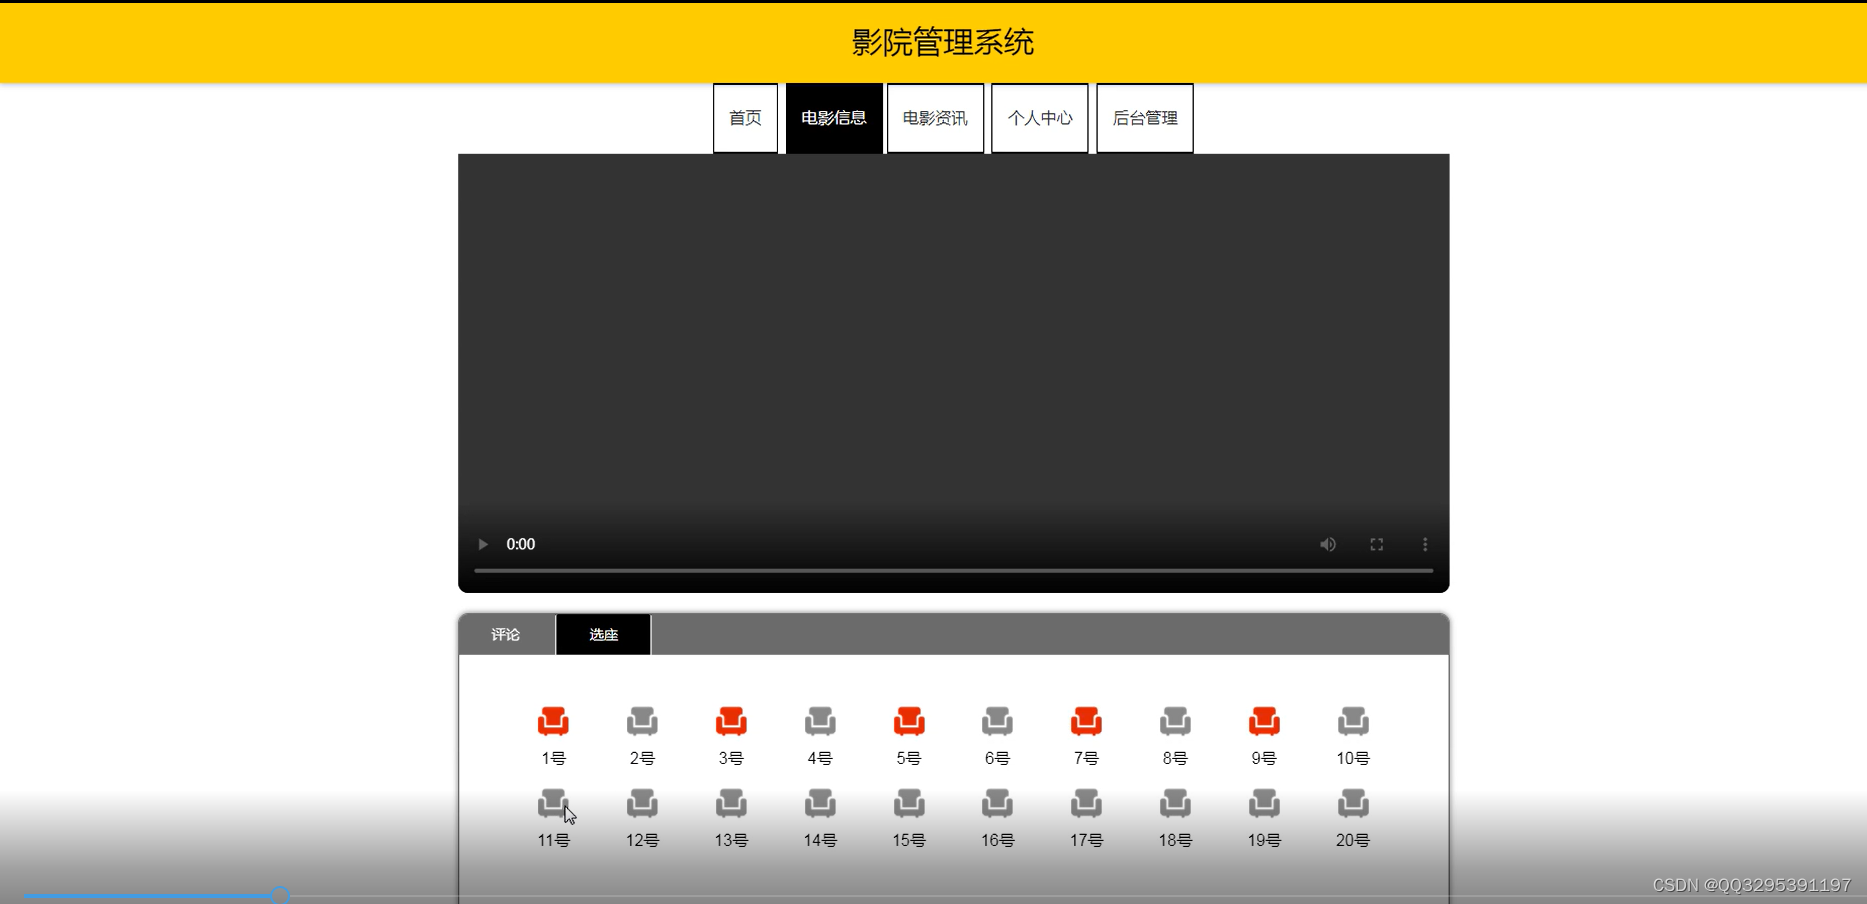Click the 0:00 video time display
The height and width of the screenshot is (904, 1867).
(x=521, y=544)
